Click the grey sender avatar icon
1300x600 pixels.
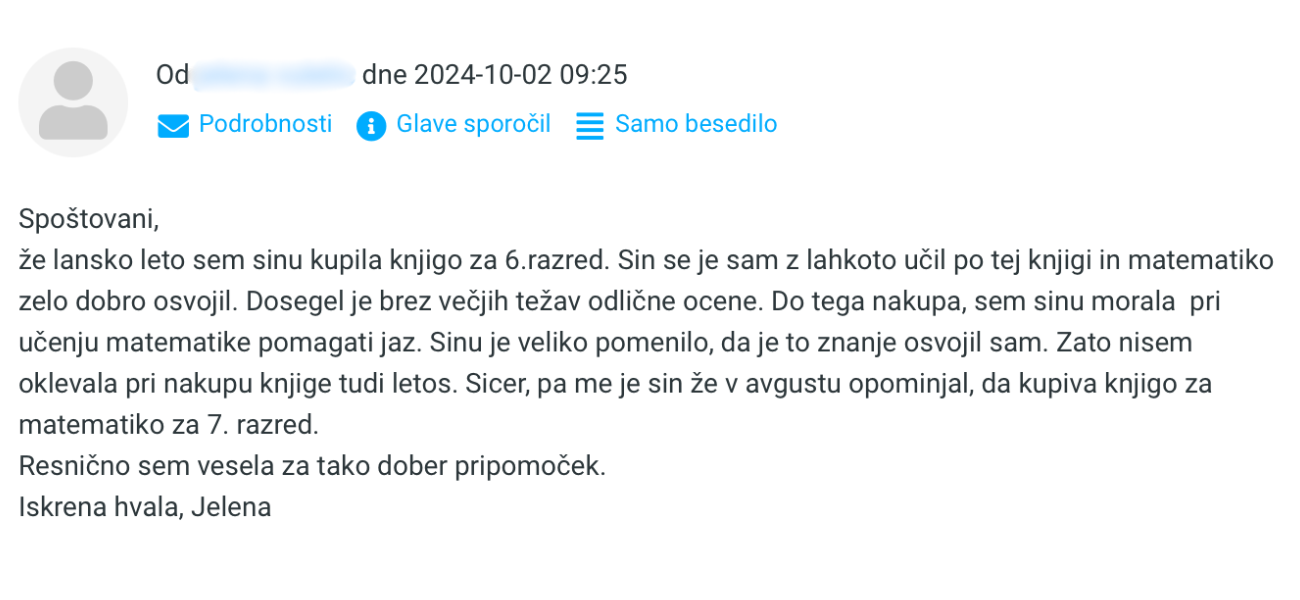click(73, 102)
